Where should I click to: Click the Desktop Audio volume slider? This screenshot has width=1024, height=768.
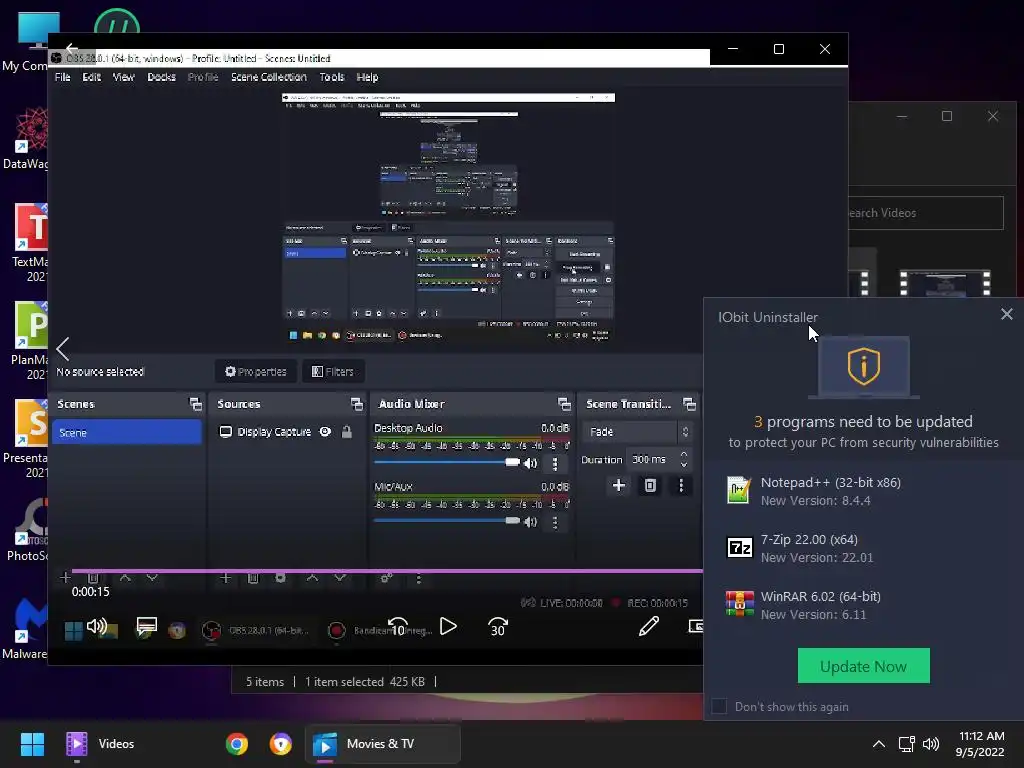[x=447, y=462]
